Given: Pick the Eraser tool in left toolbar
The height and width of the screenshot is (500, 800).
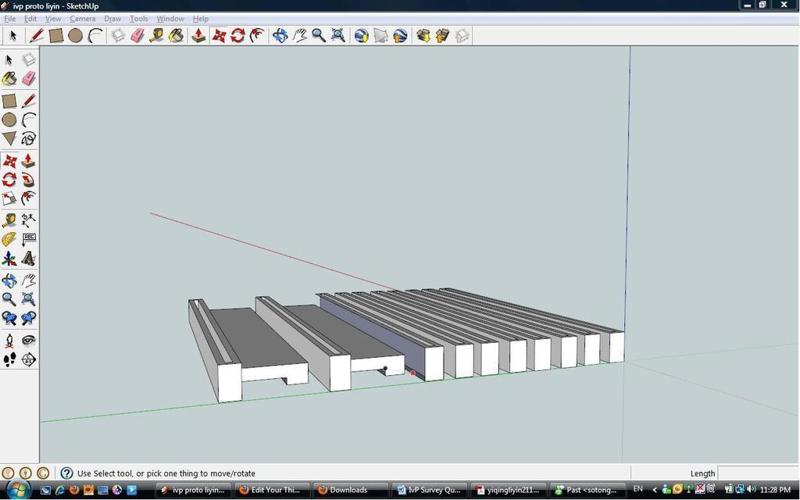Looking at the screenshot, I should (28, 79).
